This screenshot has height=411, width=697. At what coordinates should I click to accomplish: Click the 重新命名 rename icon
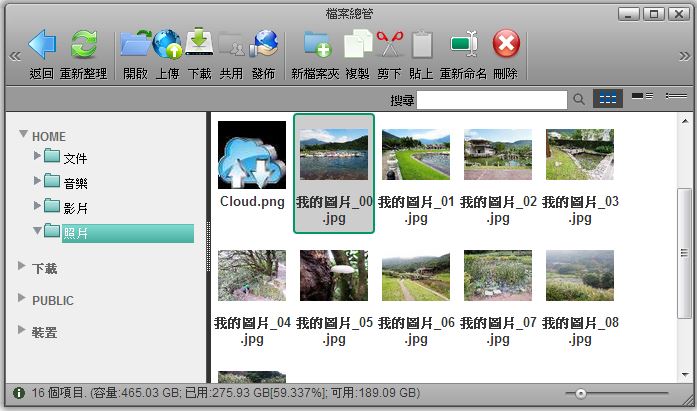pos(463,45)
